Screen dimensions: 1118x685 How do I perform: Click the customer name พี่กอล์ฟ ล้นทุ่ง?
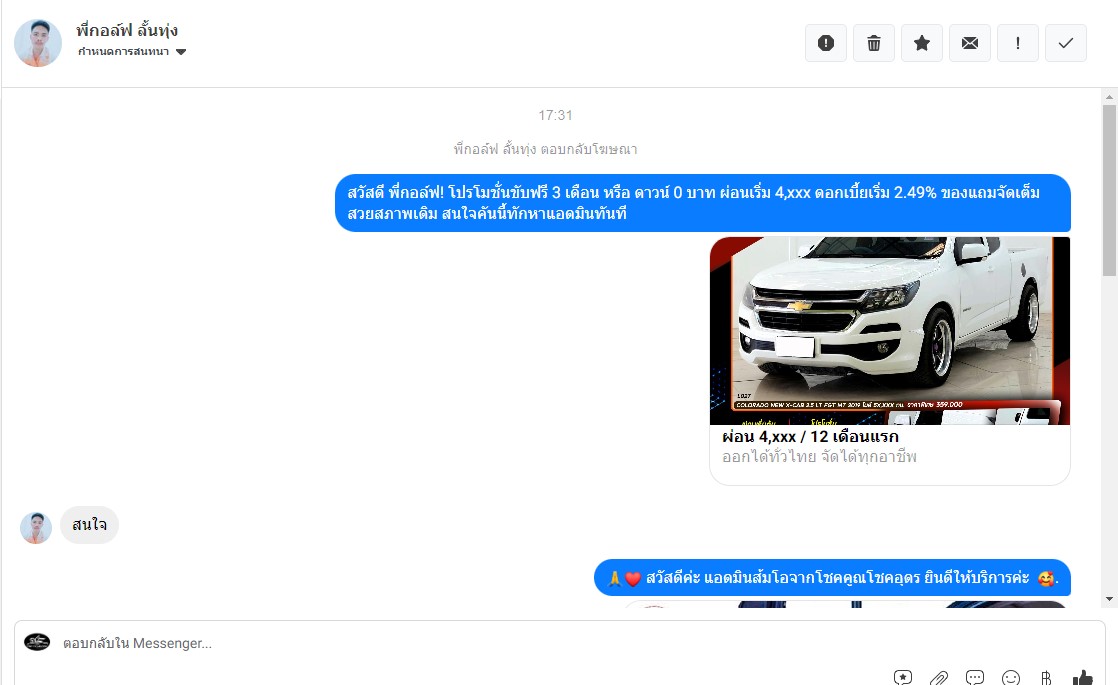[127, 30]
